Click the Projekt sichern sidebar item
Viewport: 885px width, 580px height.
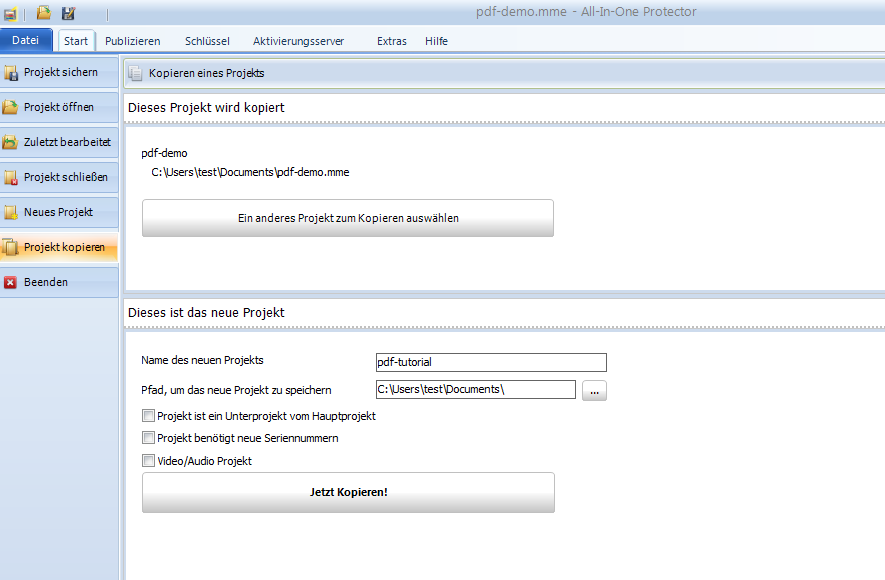pyautogui.click(x=59, y=73)
